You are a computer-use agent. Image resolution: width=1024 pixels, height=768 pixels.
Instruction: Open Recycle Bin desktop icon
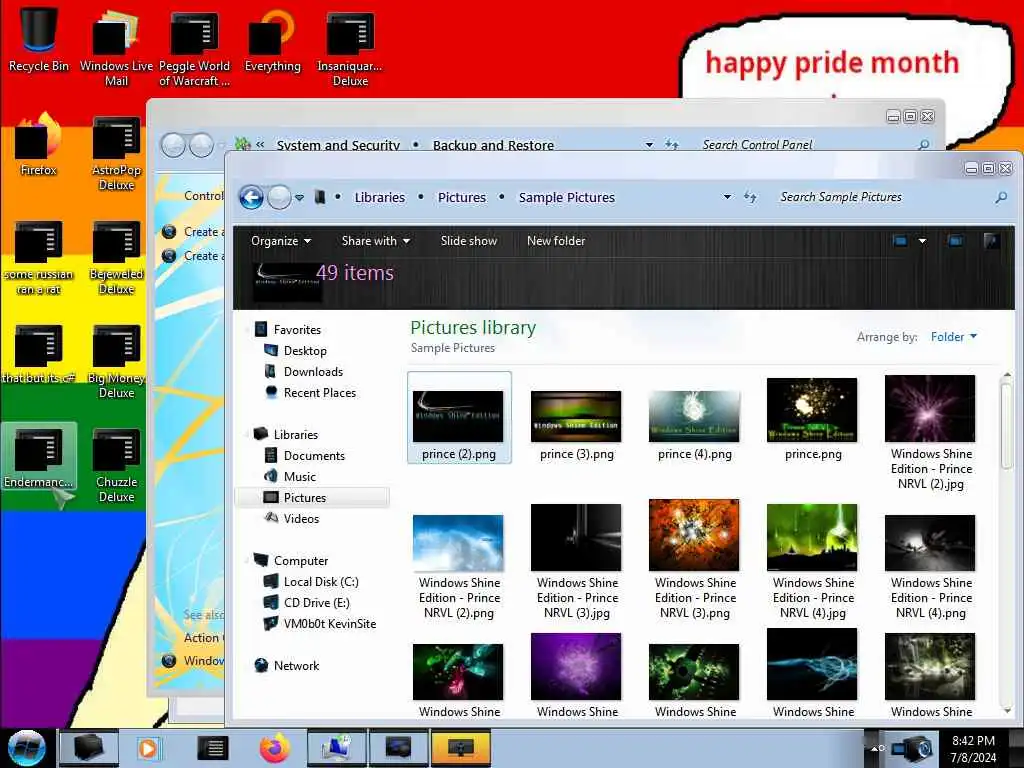[x=39, y=40]
